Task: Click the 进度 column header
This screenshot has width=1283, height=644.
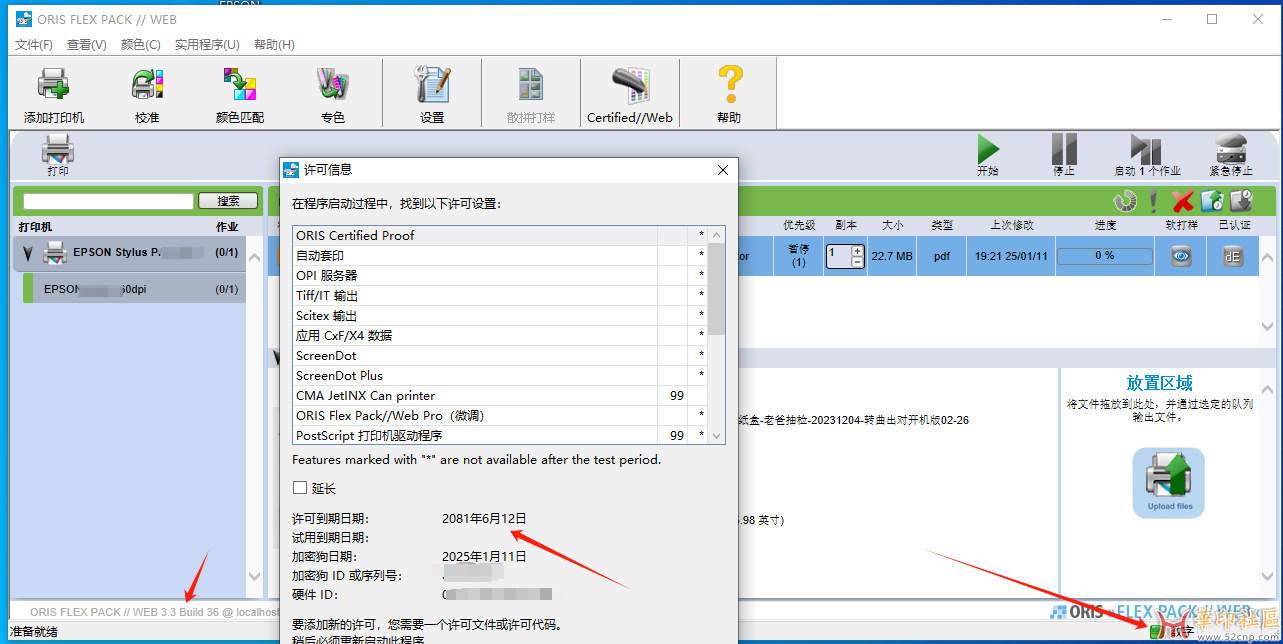Action: 1104,225
